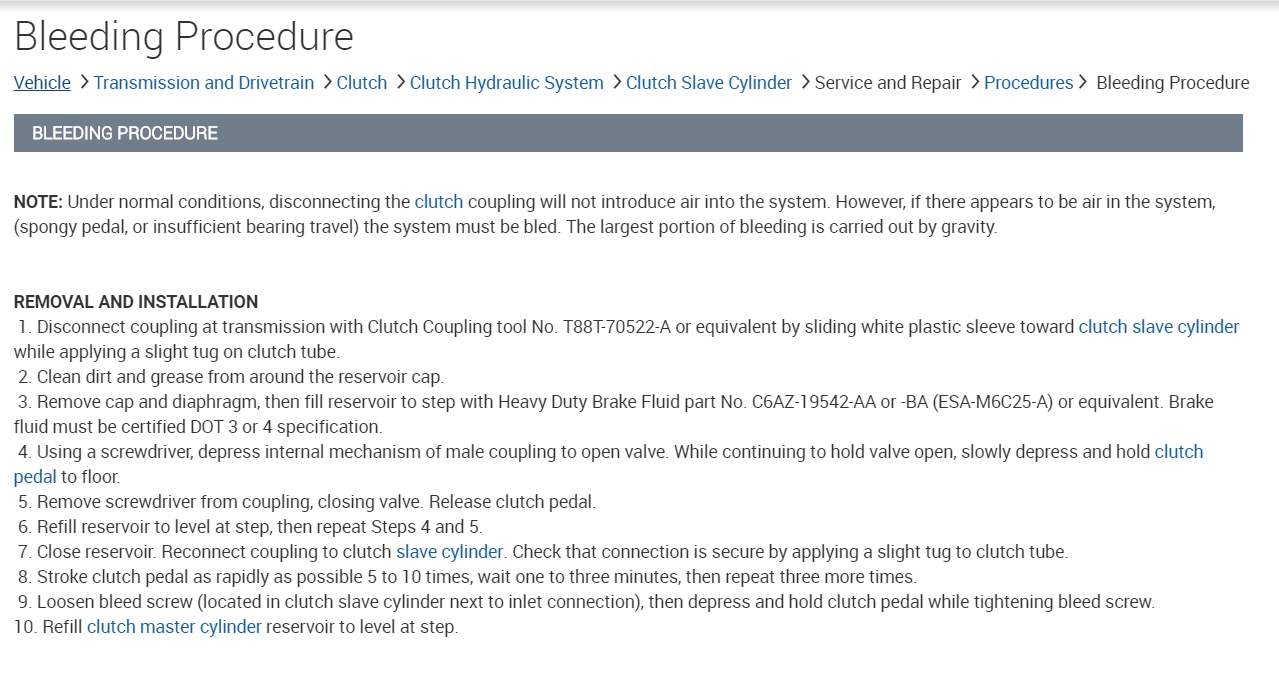Image resolution: width=1279 pixels, height=678 pixels.
Task: Go to the Clutch breadcrumb level
Action: pyautogui.click(x=362, y=83)
